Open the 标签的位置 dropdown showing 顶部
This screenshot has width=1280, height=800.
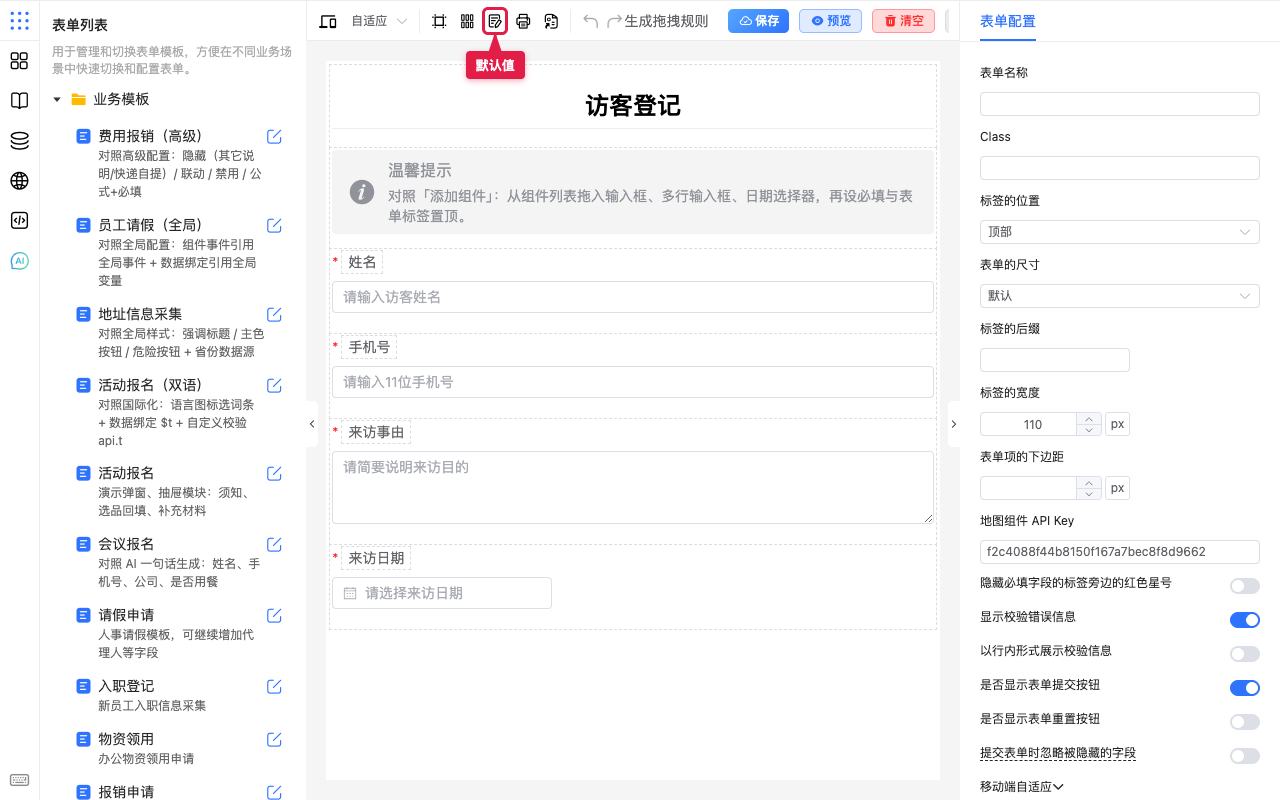(1119, 232)
